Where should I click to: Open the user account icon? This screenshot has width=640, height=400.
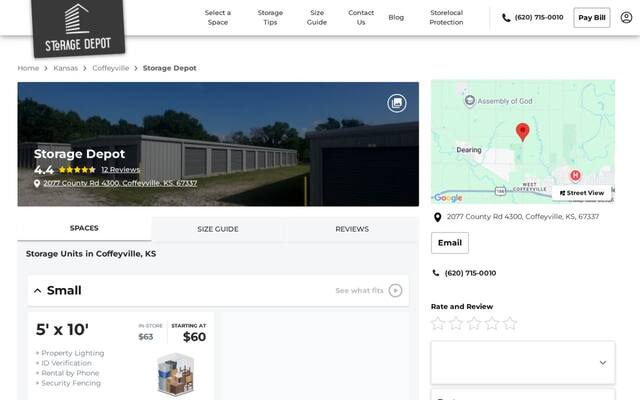(x=626, y=18)
